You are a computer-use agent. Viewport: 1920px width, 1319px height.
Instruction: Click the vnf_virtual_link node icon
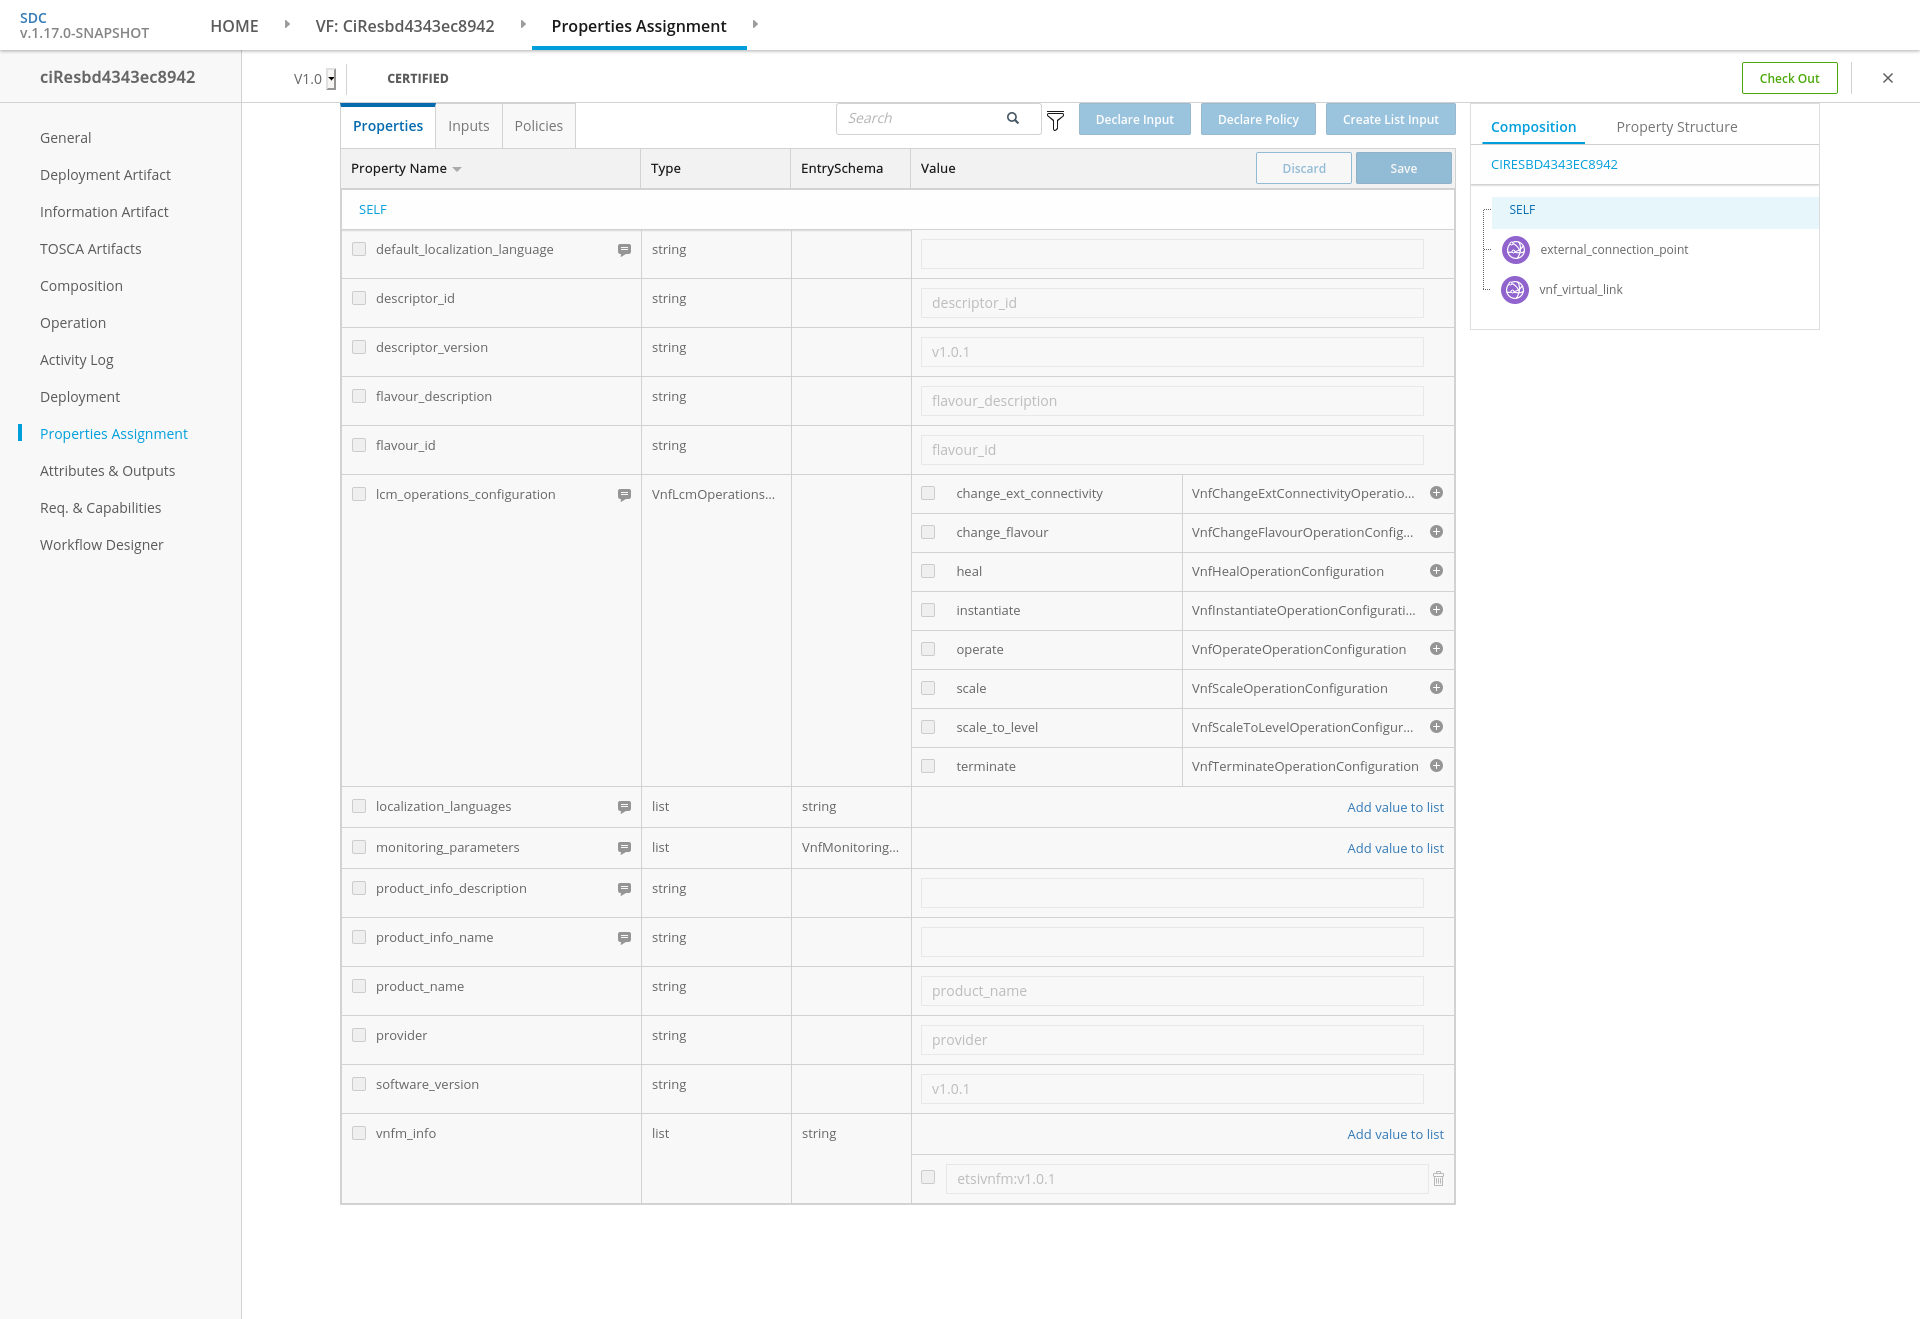tap(1516, 290)
